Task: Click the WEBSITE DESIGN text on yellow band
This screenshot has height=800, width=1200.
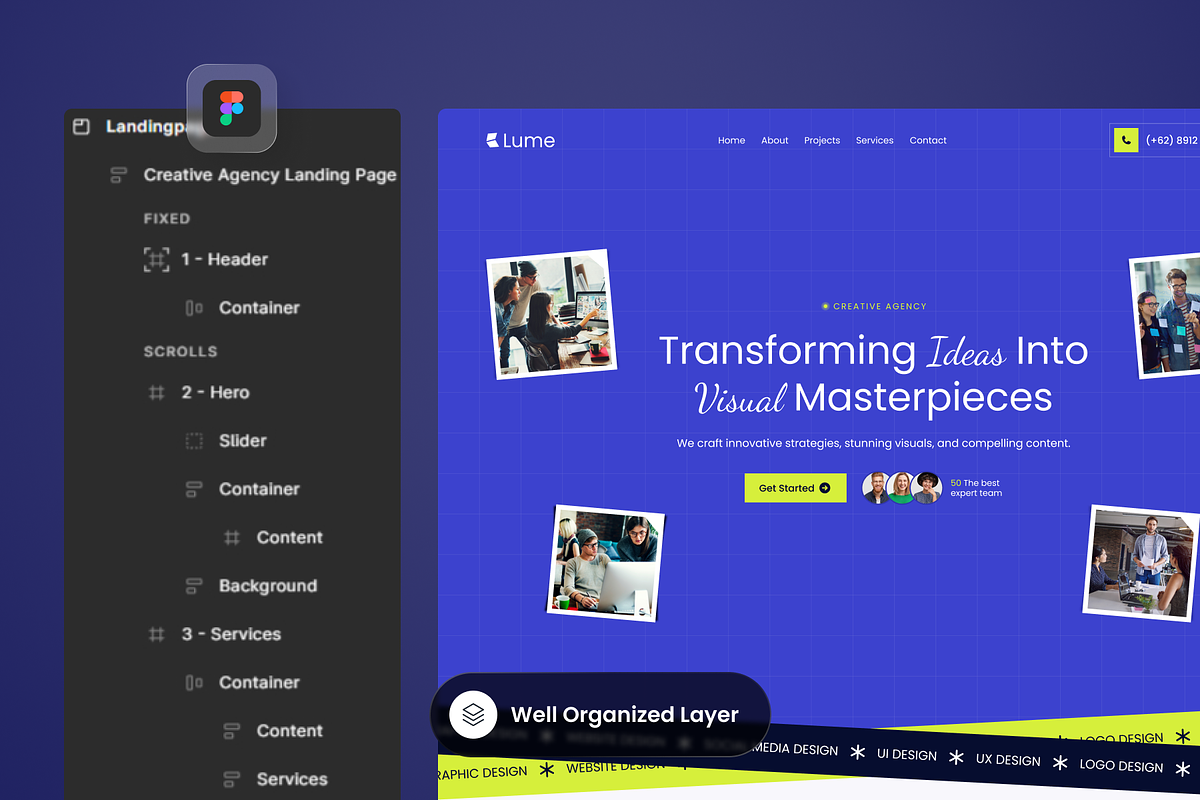Action: pos(615,767)
